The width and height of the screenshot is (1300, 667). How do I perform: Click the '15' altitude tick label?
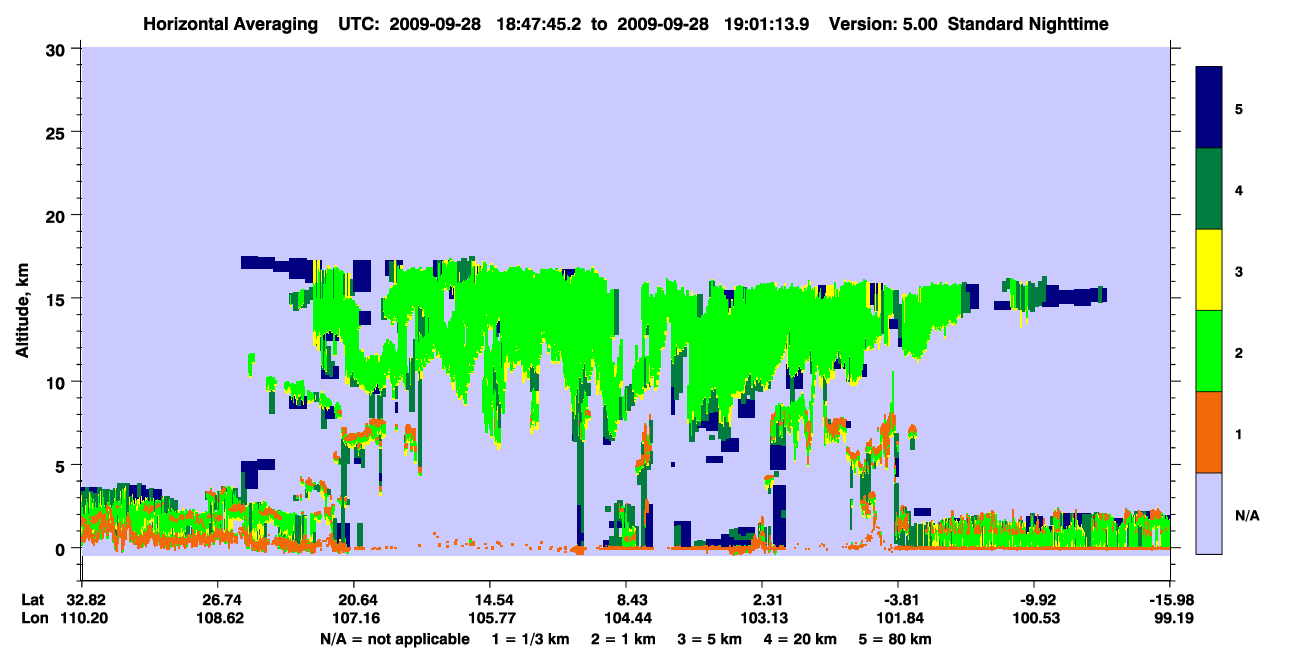[x=58, y=299]
